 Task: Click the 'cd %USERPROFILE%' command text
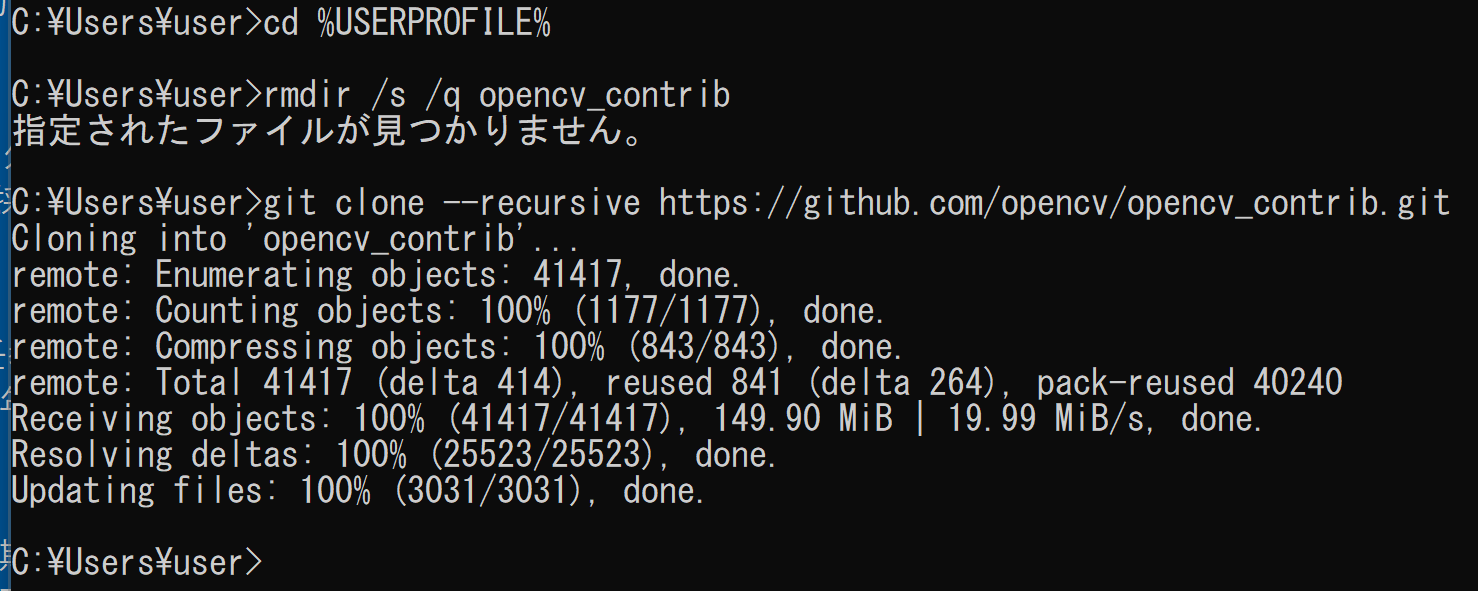(407, 24)
